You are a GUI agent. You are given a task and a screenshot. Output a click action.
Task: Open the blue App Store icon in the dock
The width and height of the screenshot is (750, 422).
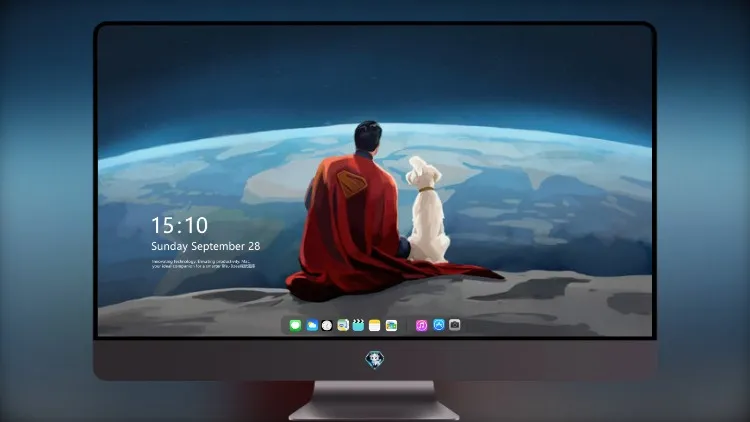pos(439,325)
